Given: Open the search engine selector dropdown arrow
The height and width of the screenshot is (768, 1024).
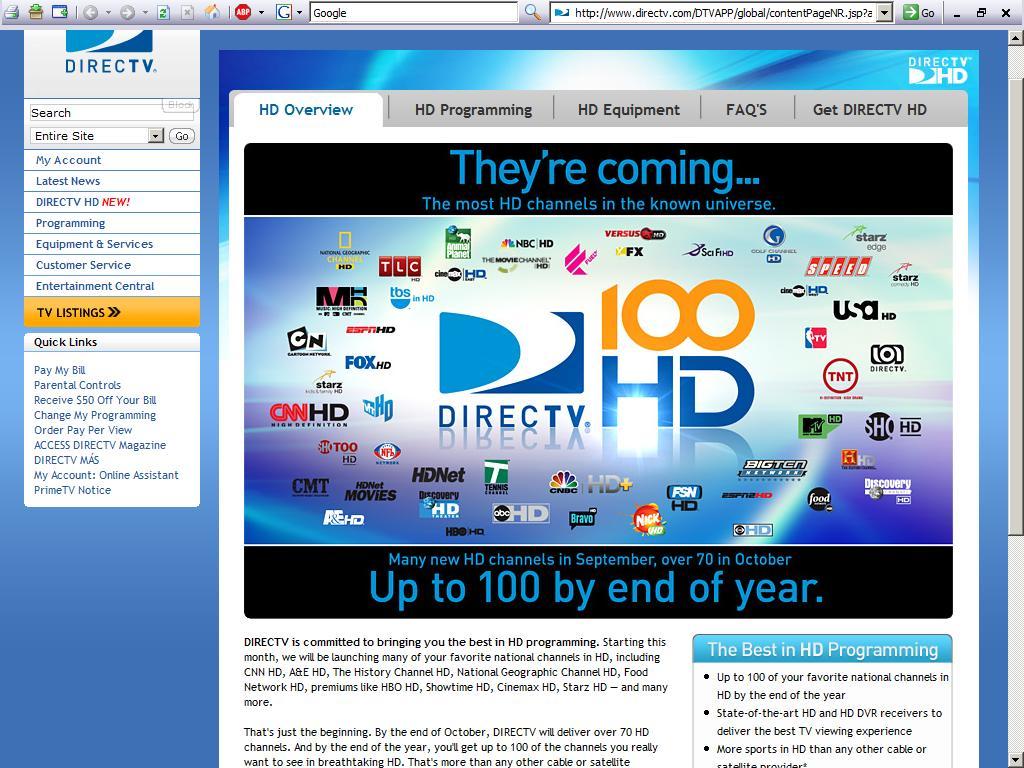Looking at the screenshot, I should (300, 12).
